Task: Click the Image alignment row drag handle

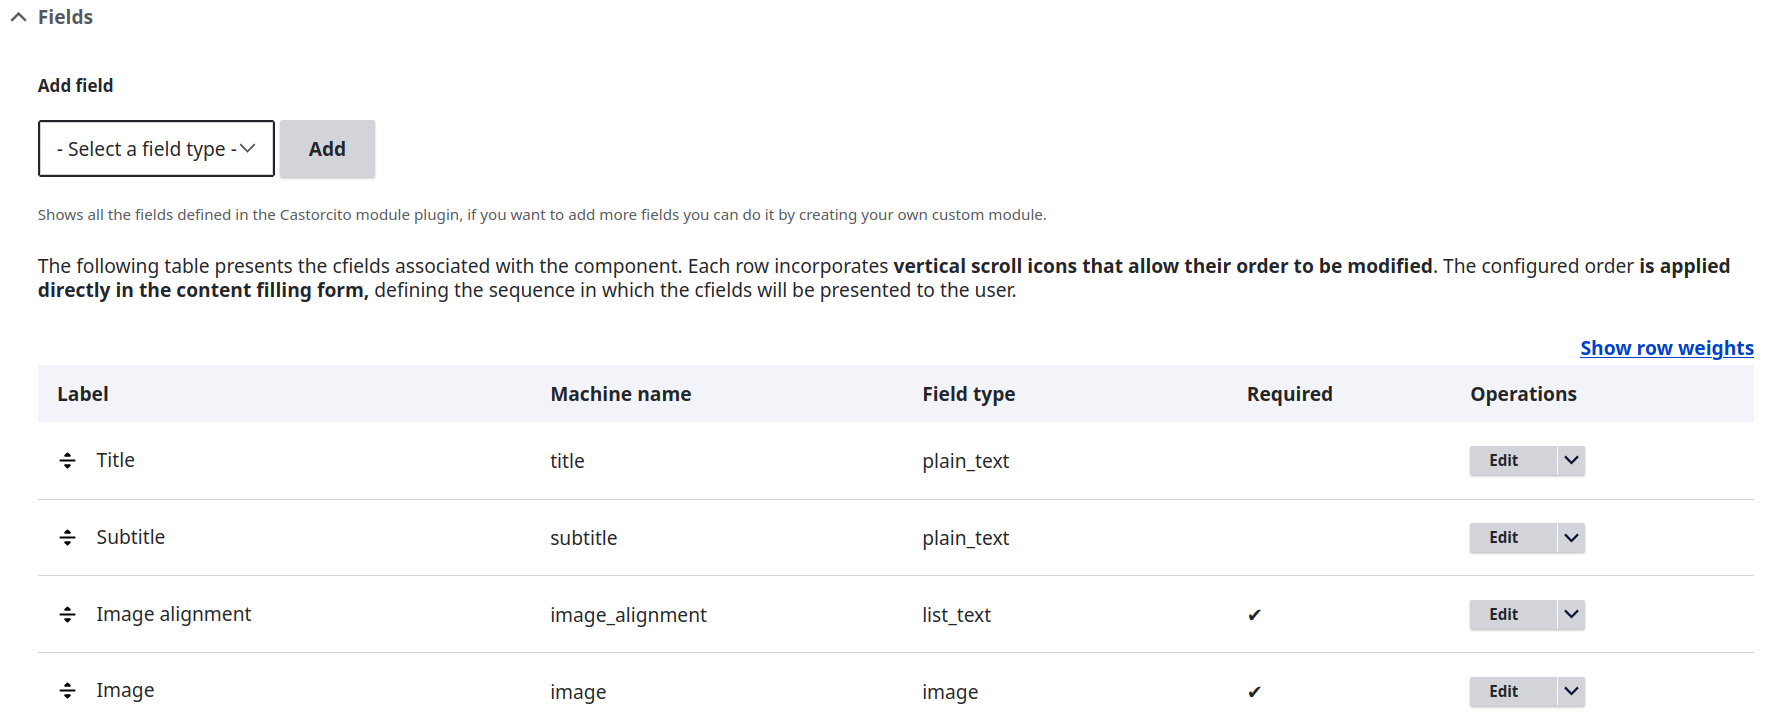Action: click(x=67, y=615)
